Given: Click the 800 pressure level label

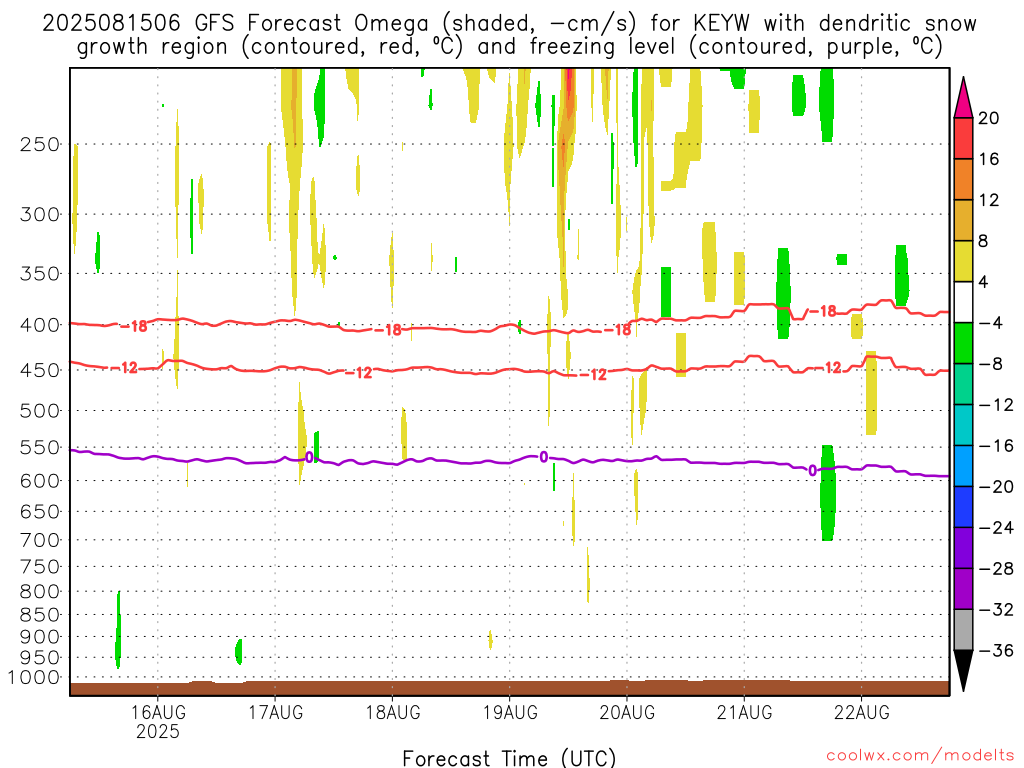Looking at the screenshot, I should click(x=40, y=591).
